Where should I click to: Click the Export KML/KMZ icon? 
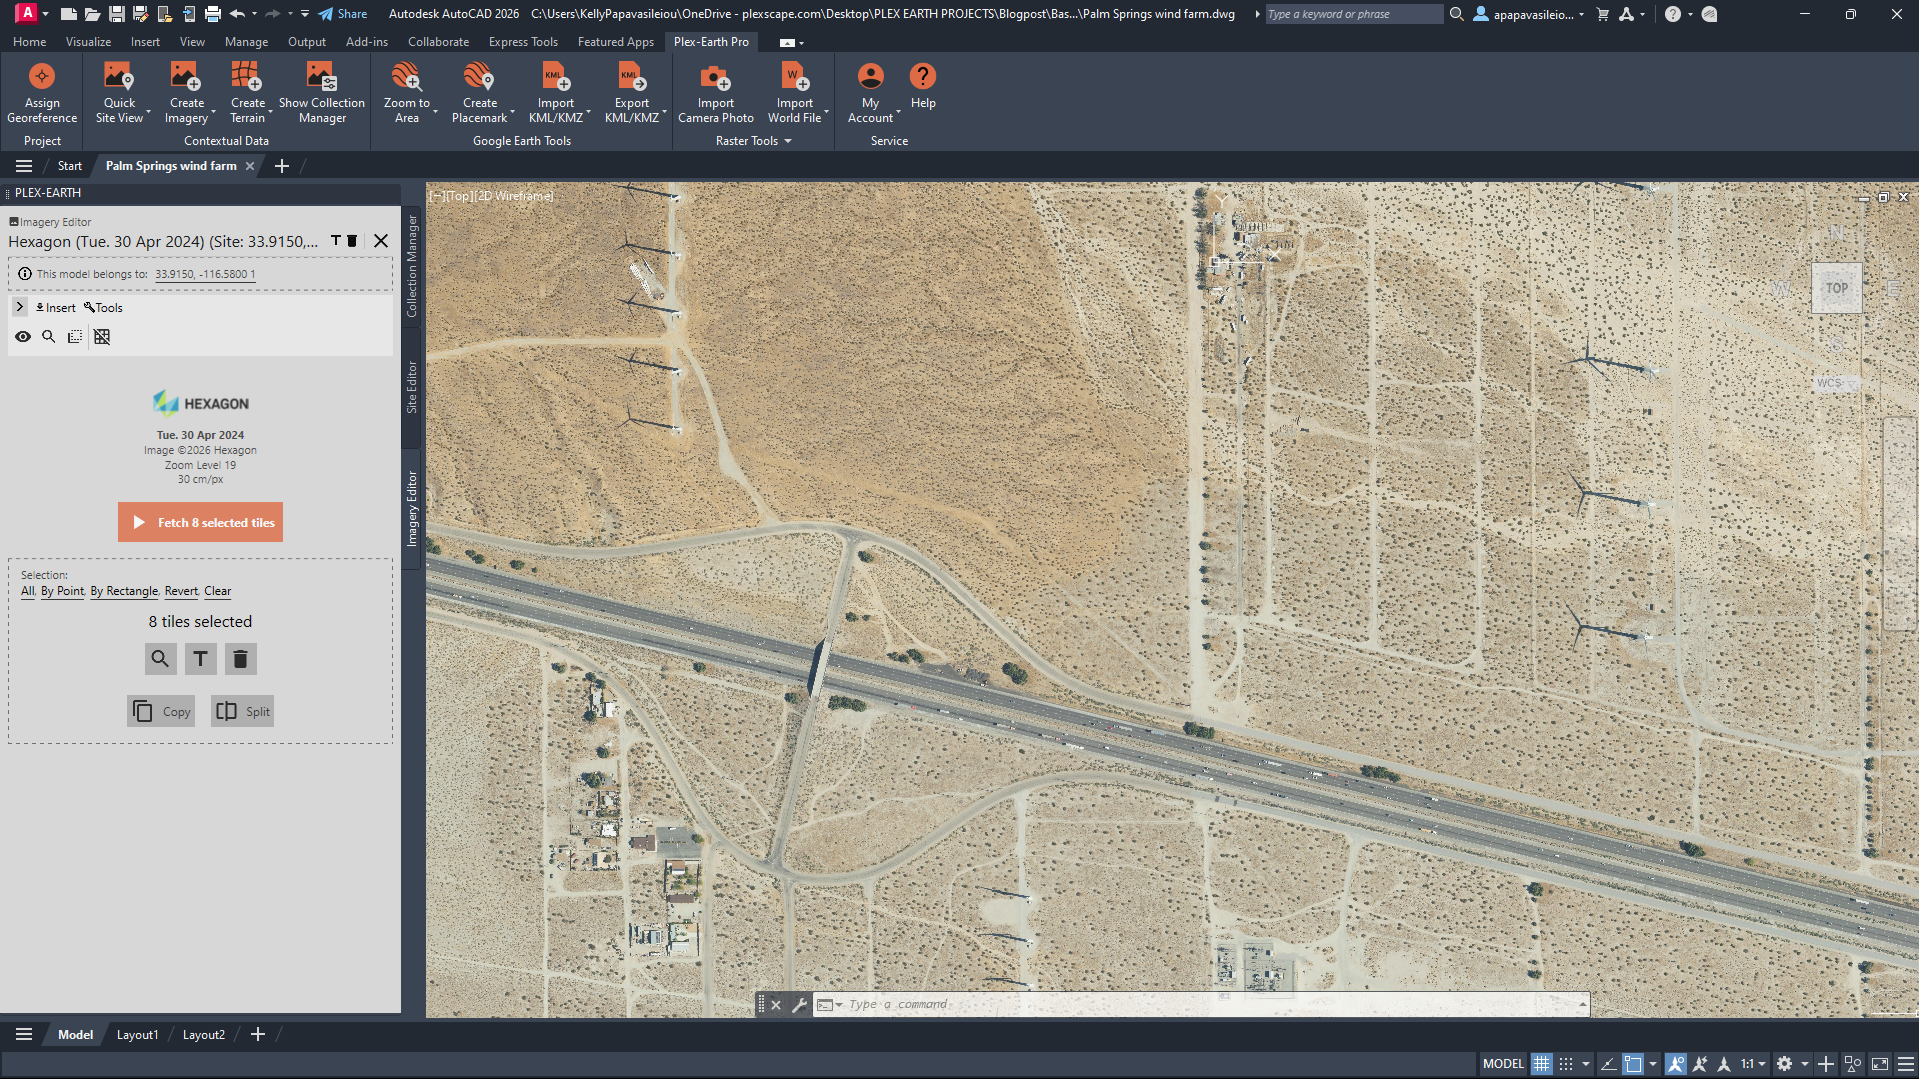(632, 76)
